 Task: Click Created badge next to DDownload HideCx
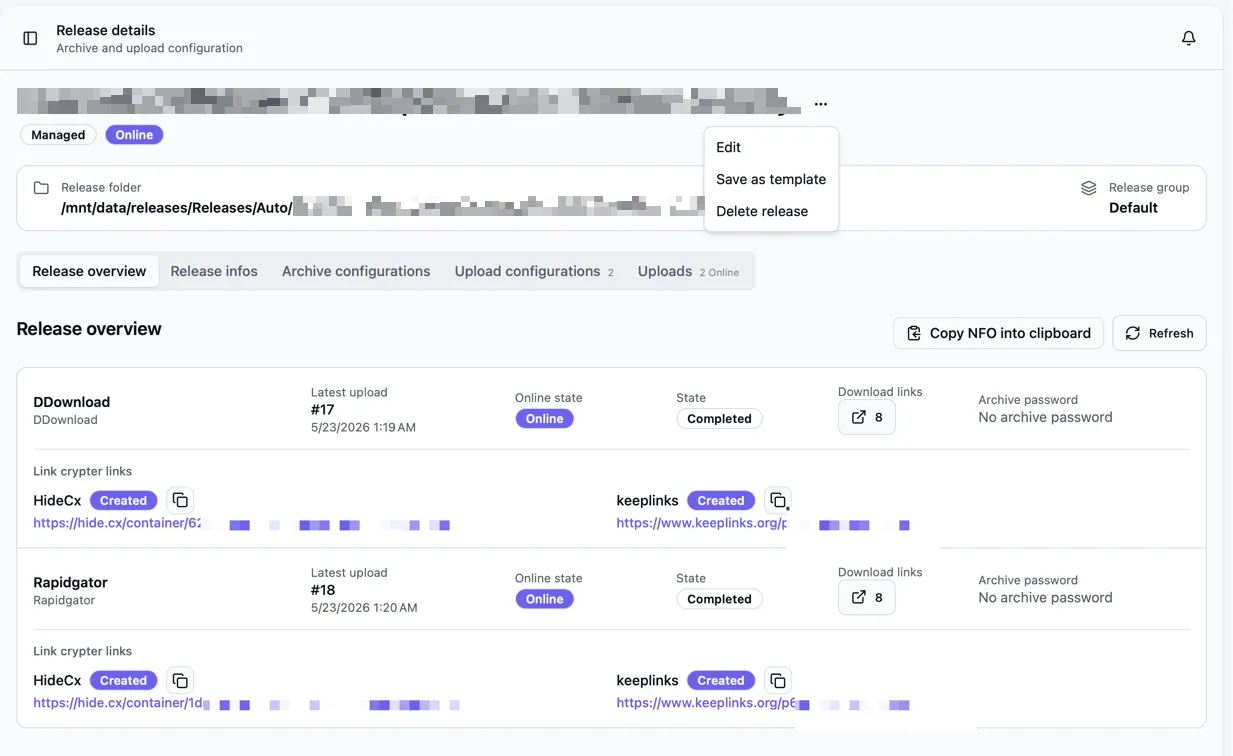pos(124,500)
